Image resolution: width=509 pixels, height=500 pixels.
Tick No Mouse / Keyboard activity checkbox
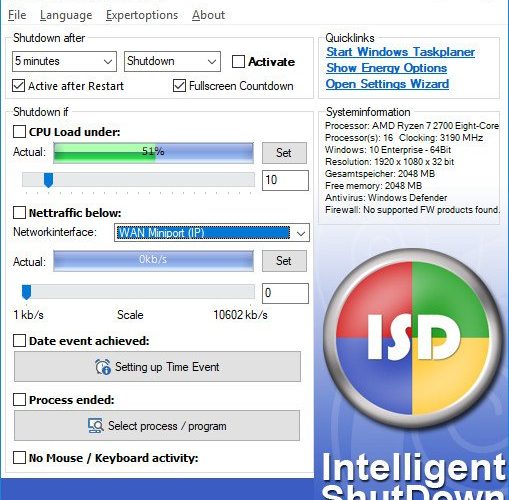(x=19, y=458)
